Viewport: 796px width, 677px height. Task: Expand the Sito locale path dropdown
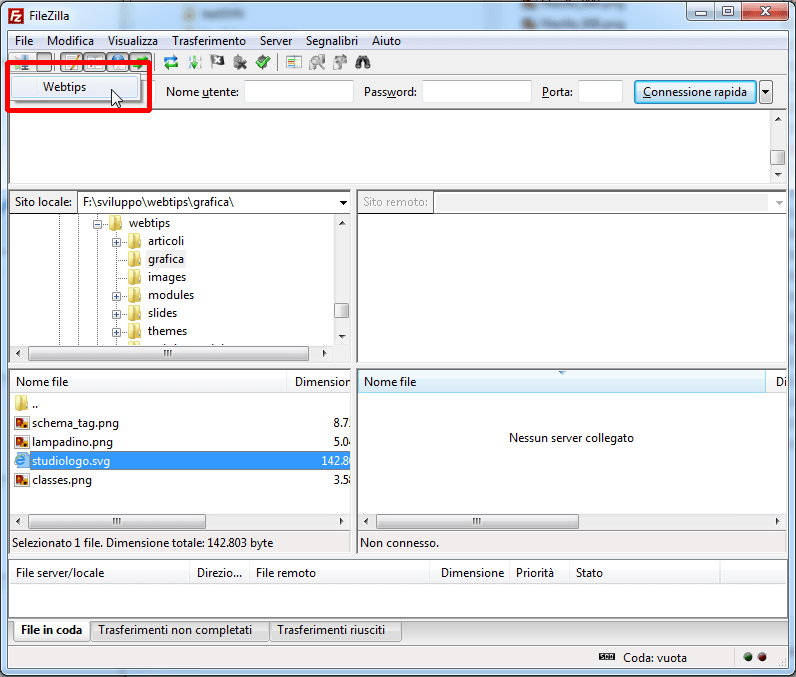pos(342,202)
